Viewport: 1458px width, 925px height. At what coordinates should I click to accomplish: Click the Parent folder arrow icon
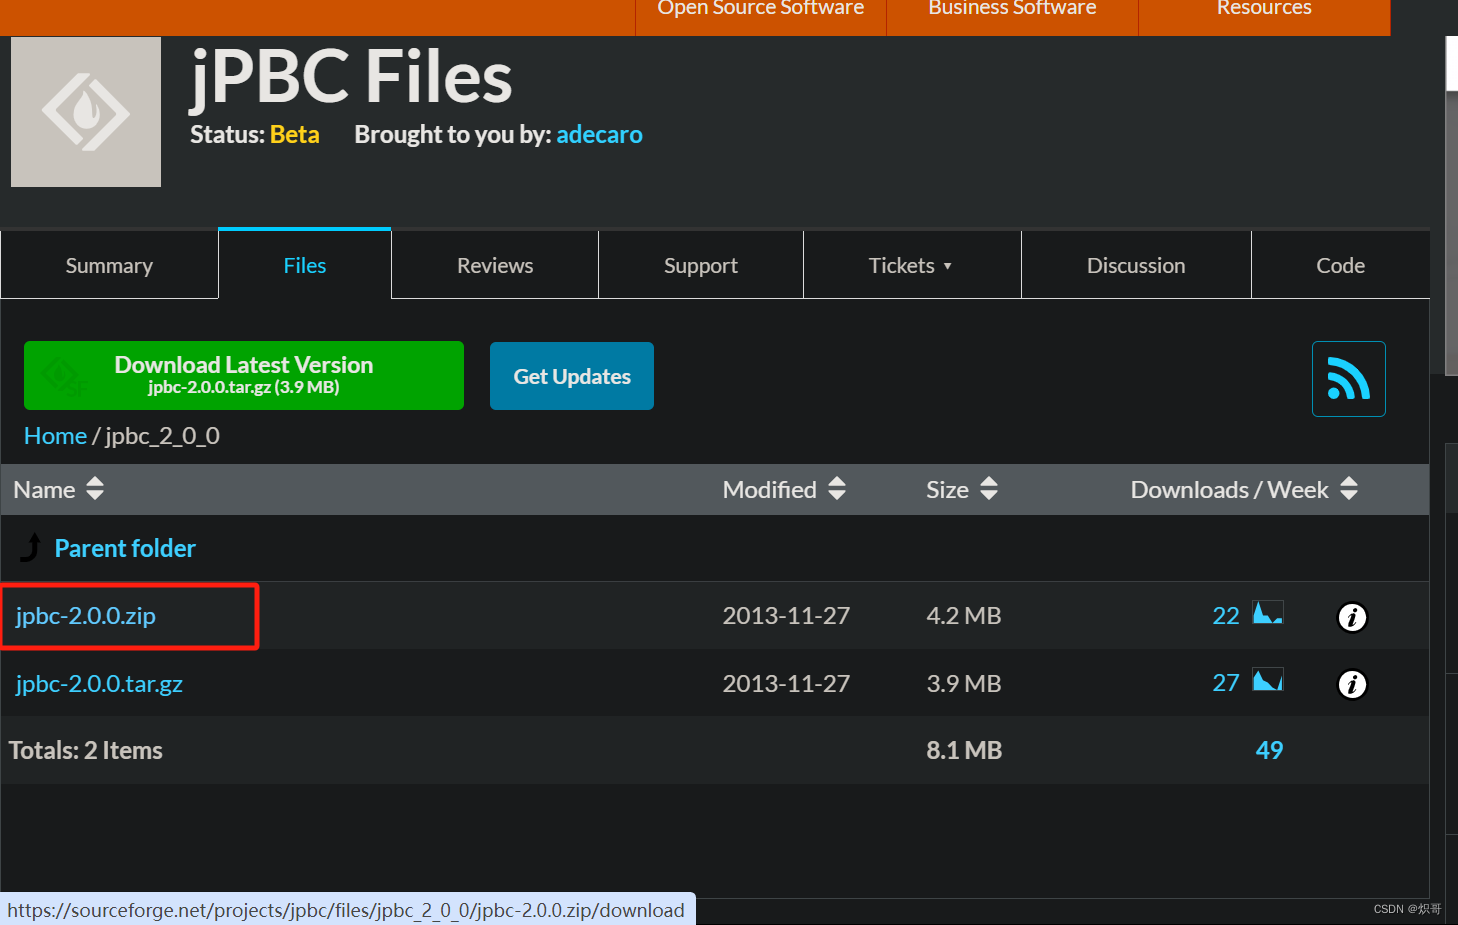32,548
